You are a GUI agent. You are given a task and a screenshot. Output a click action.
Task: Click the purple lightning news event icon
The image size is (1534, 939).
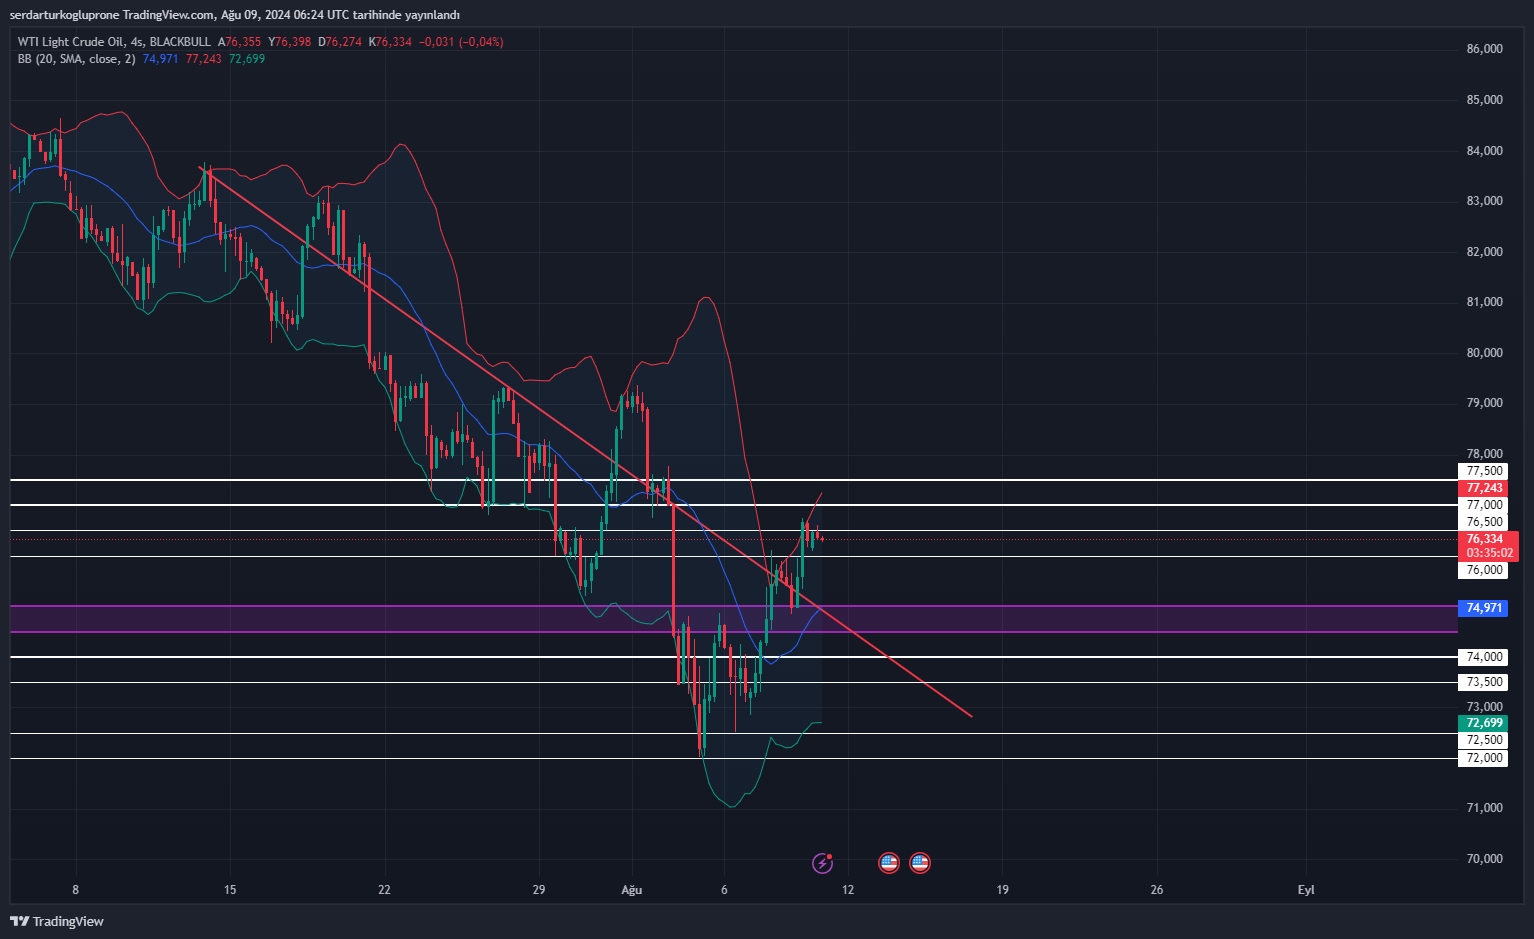coord(822,862)
